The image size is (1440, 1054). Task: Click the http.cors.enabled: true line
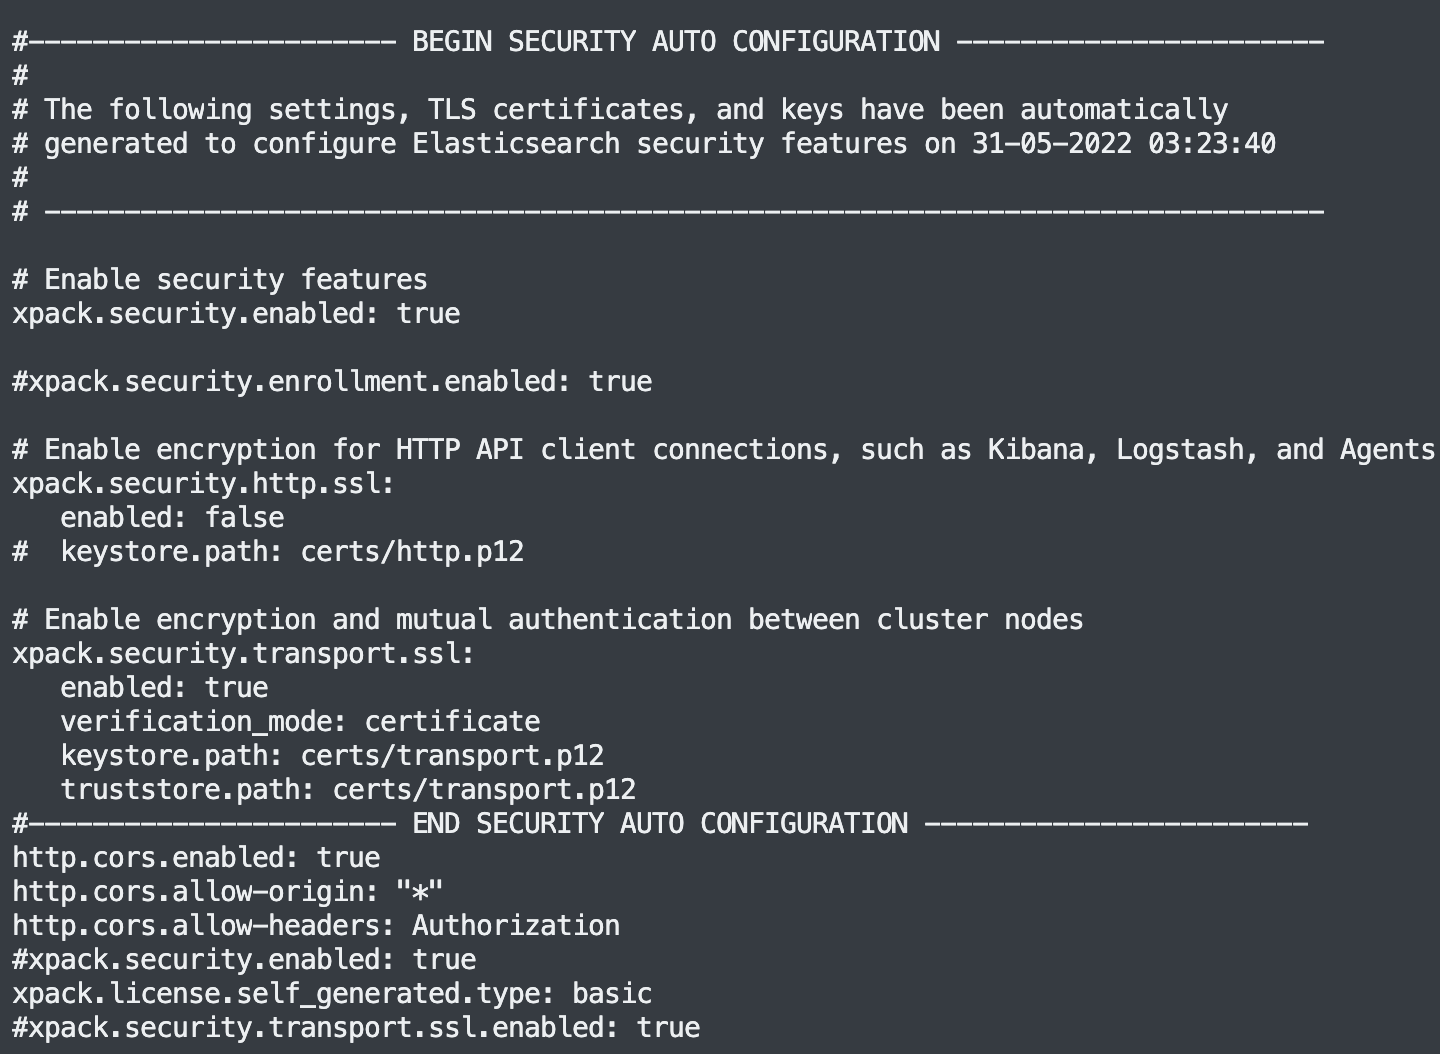(196, 858)
